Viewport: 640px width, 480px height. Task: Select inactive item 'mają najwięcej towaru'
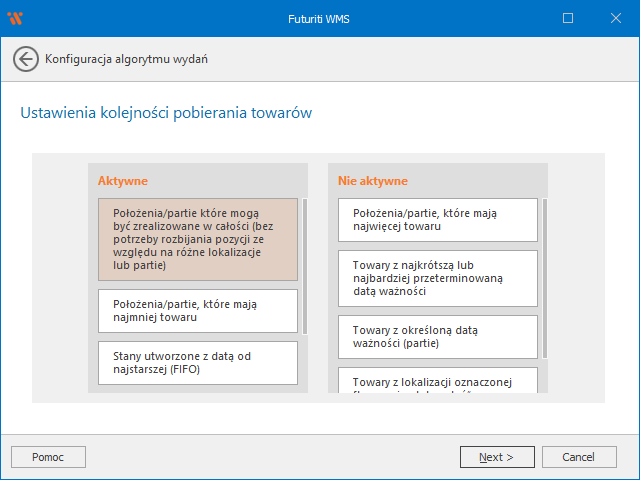click(x=438, y=219)
